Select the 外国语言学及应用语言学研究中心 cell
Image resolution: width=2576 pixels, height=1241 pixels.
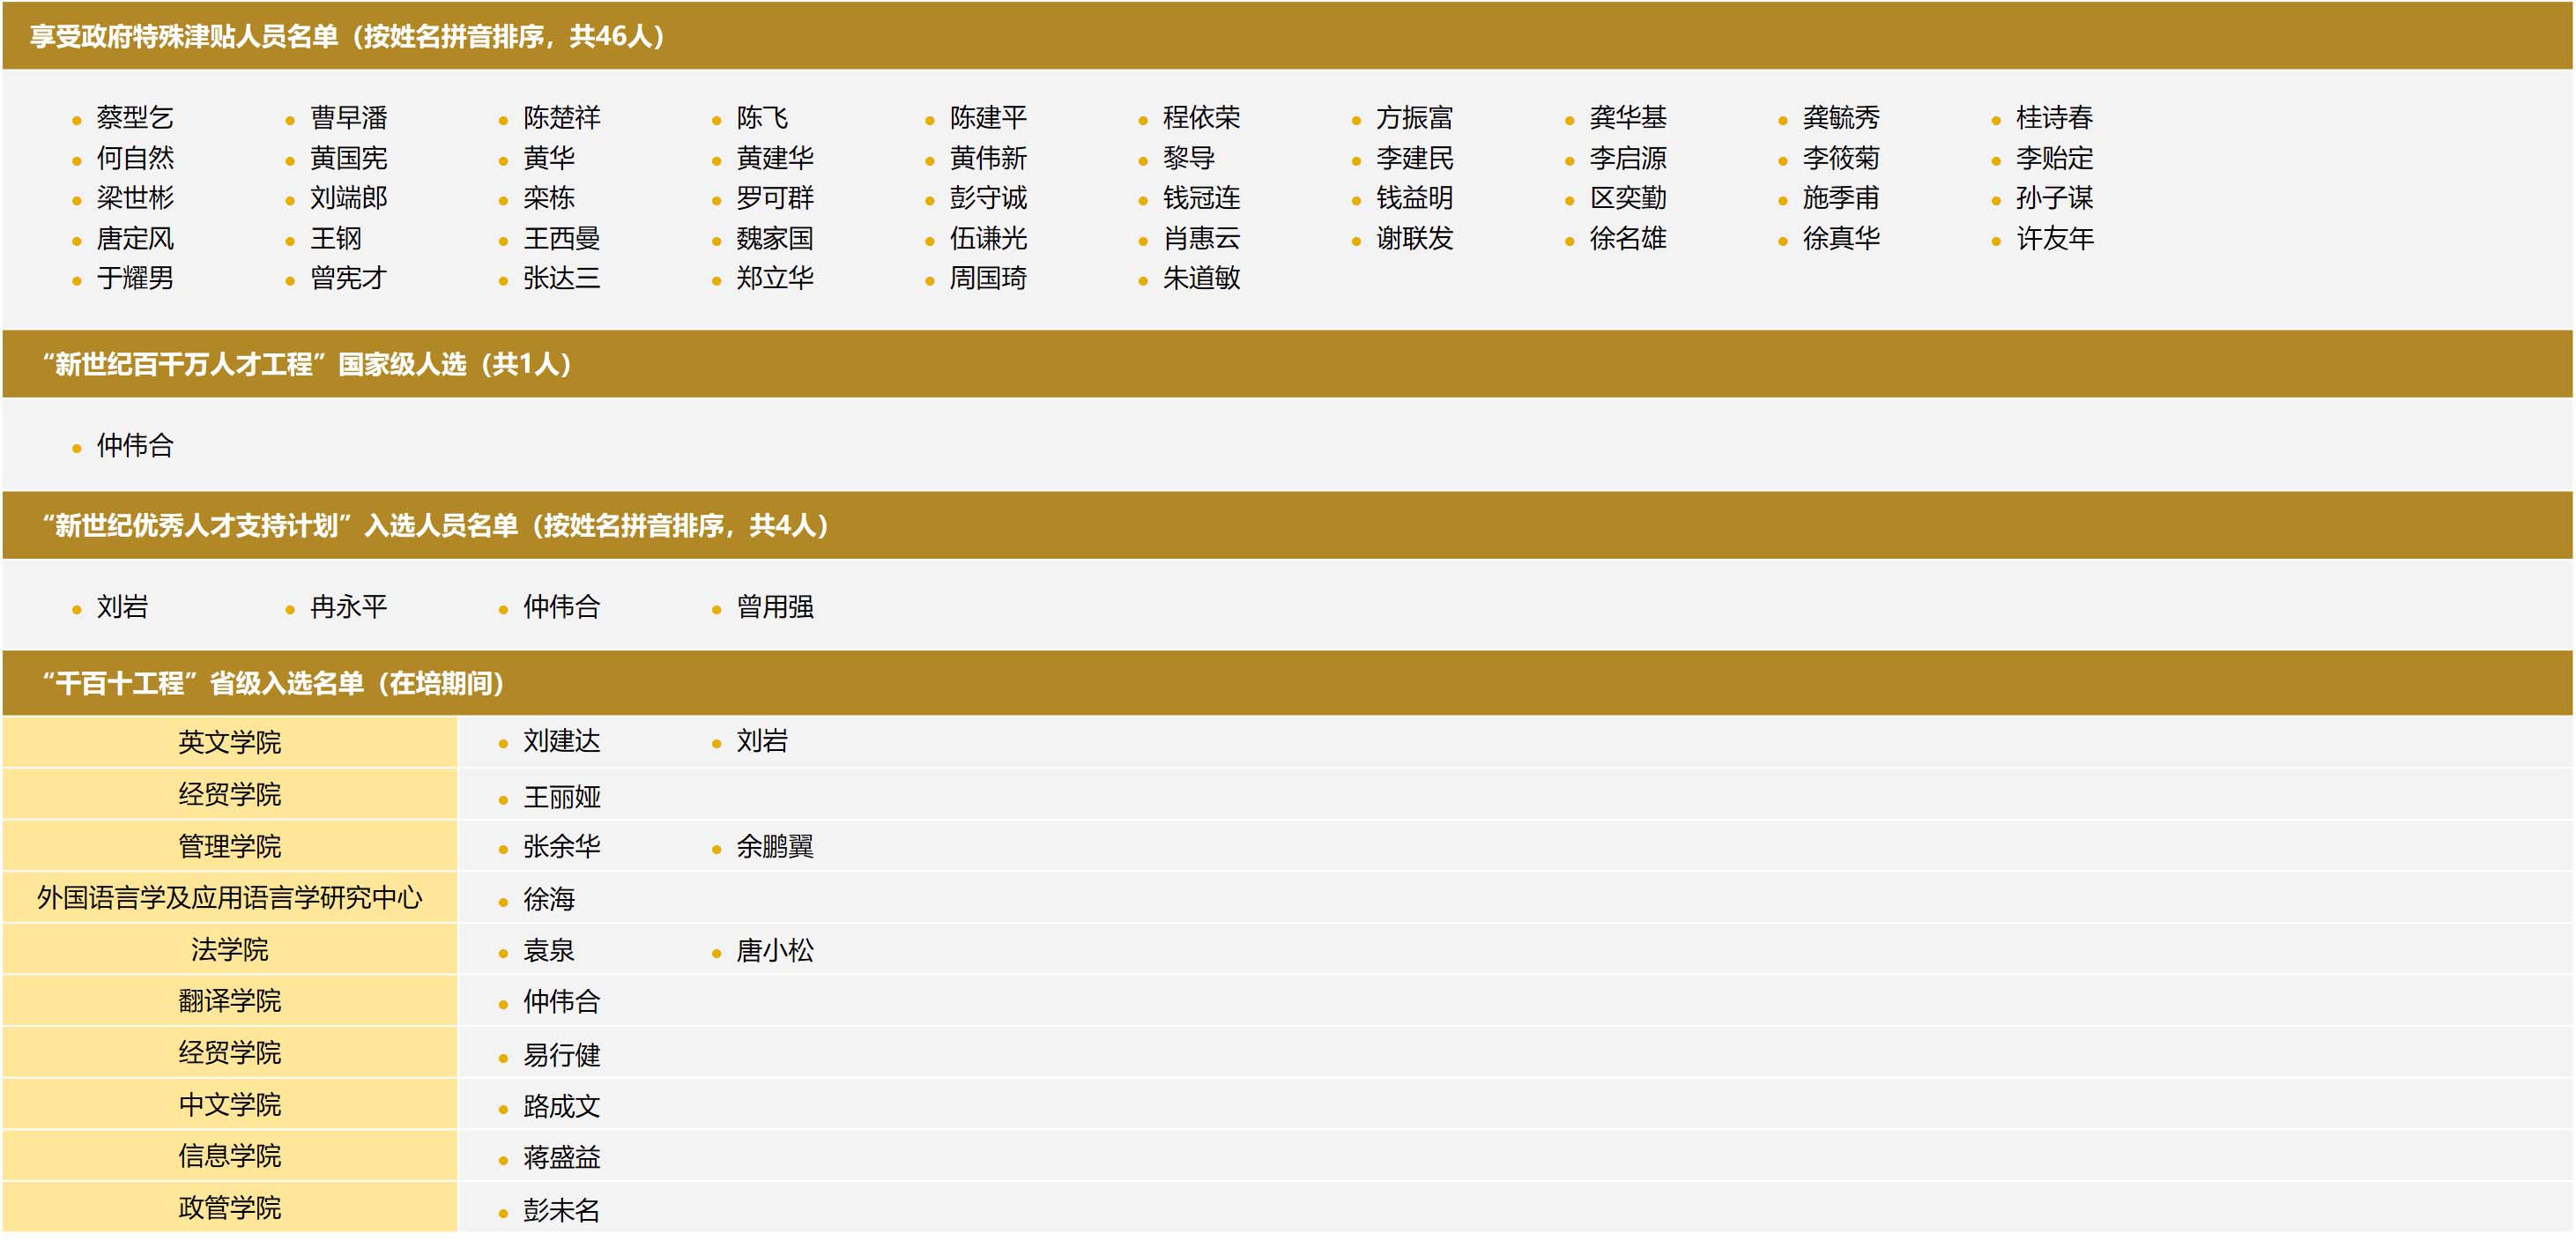[229, 897]
